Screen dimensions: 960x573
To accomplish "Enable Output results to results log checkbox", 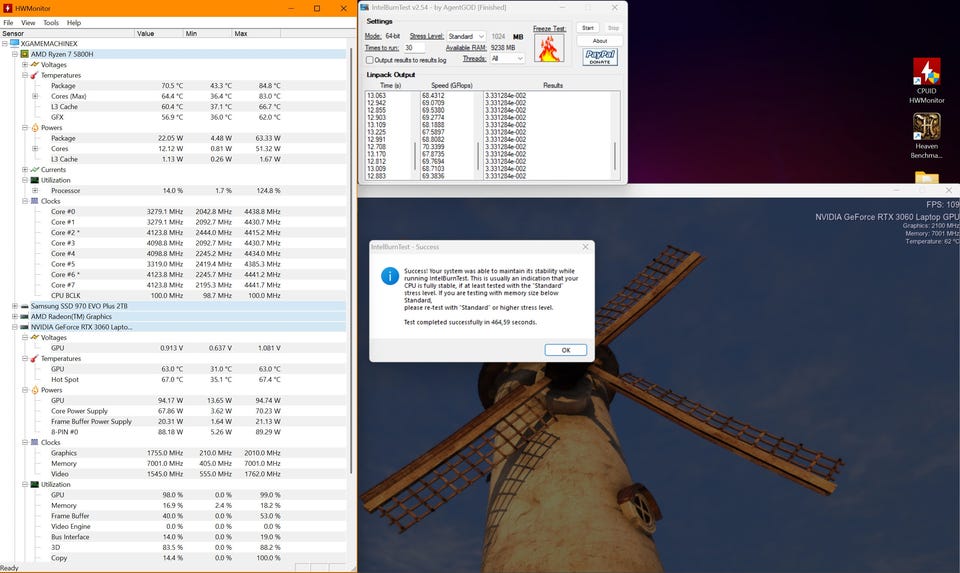I will 370,60.
